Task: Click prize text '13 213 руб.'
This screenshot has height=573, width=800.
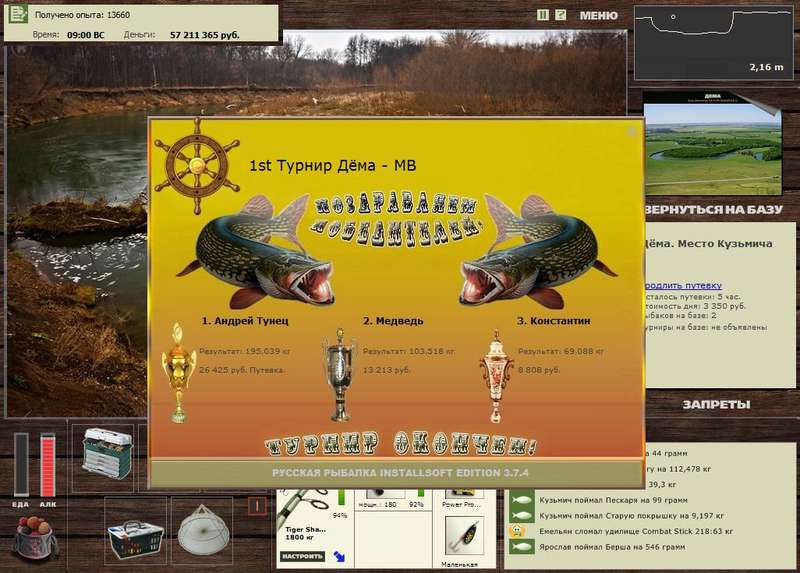Action: pyautogui.click(x=386, y=370)
